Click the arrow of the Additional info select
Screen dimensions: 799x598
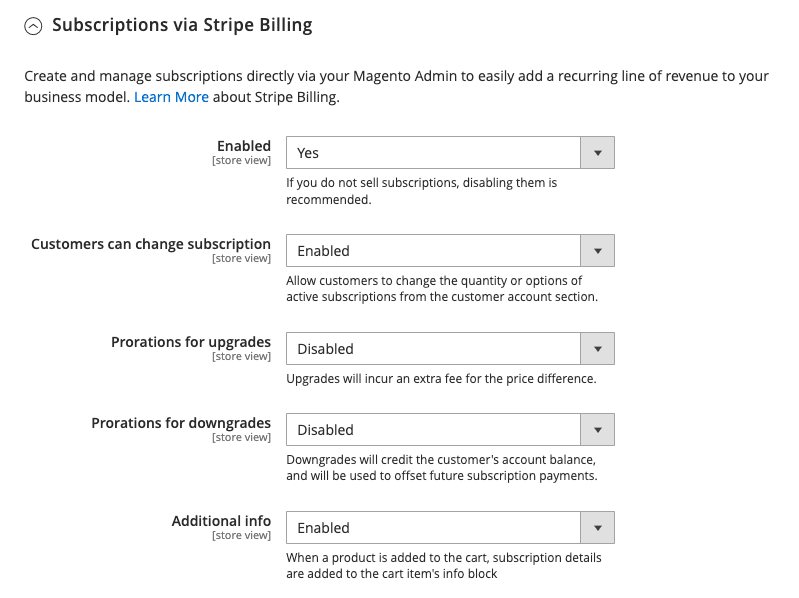(598, 527)
